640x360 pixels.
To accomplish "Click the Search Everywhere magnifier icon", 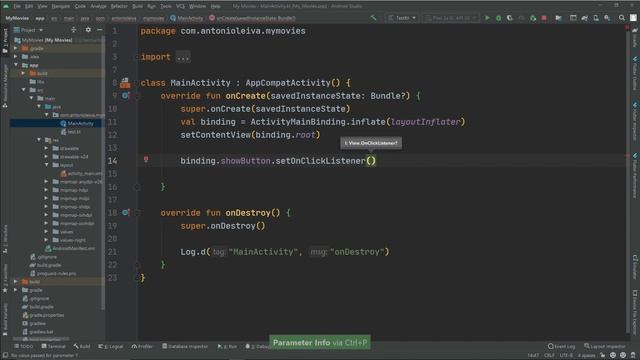I will 622,18.
